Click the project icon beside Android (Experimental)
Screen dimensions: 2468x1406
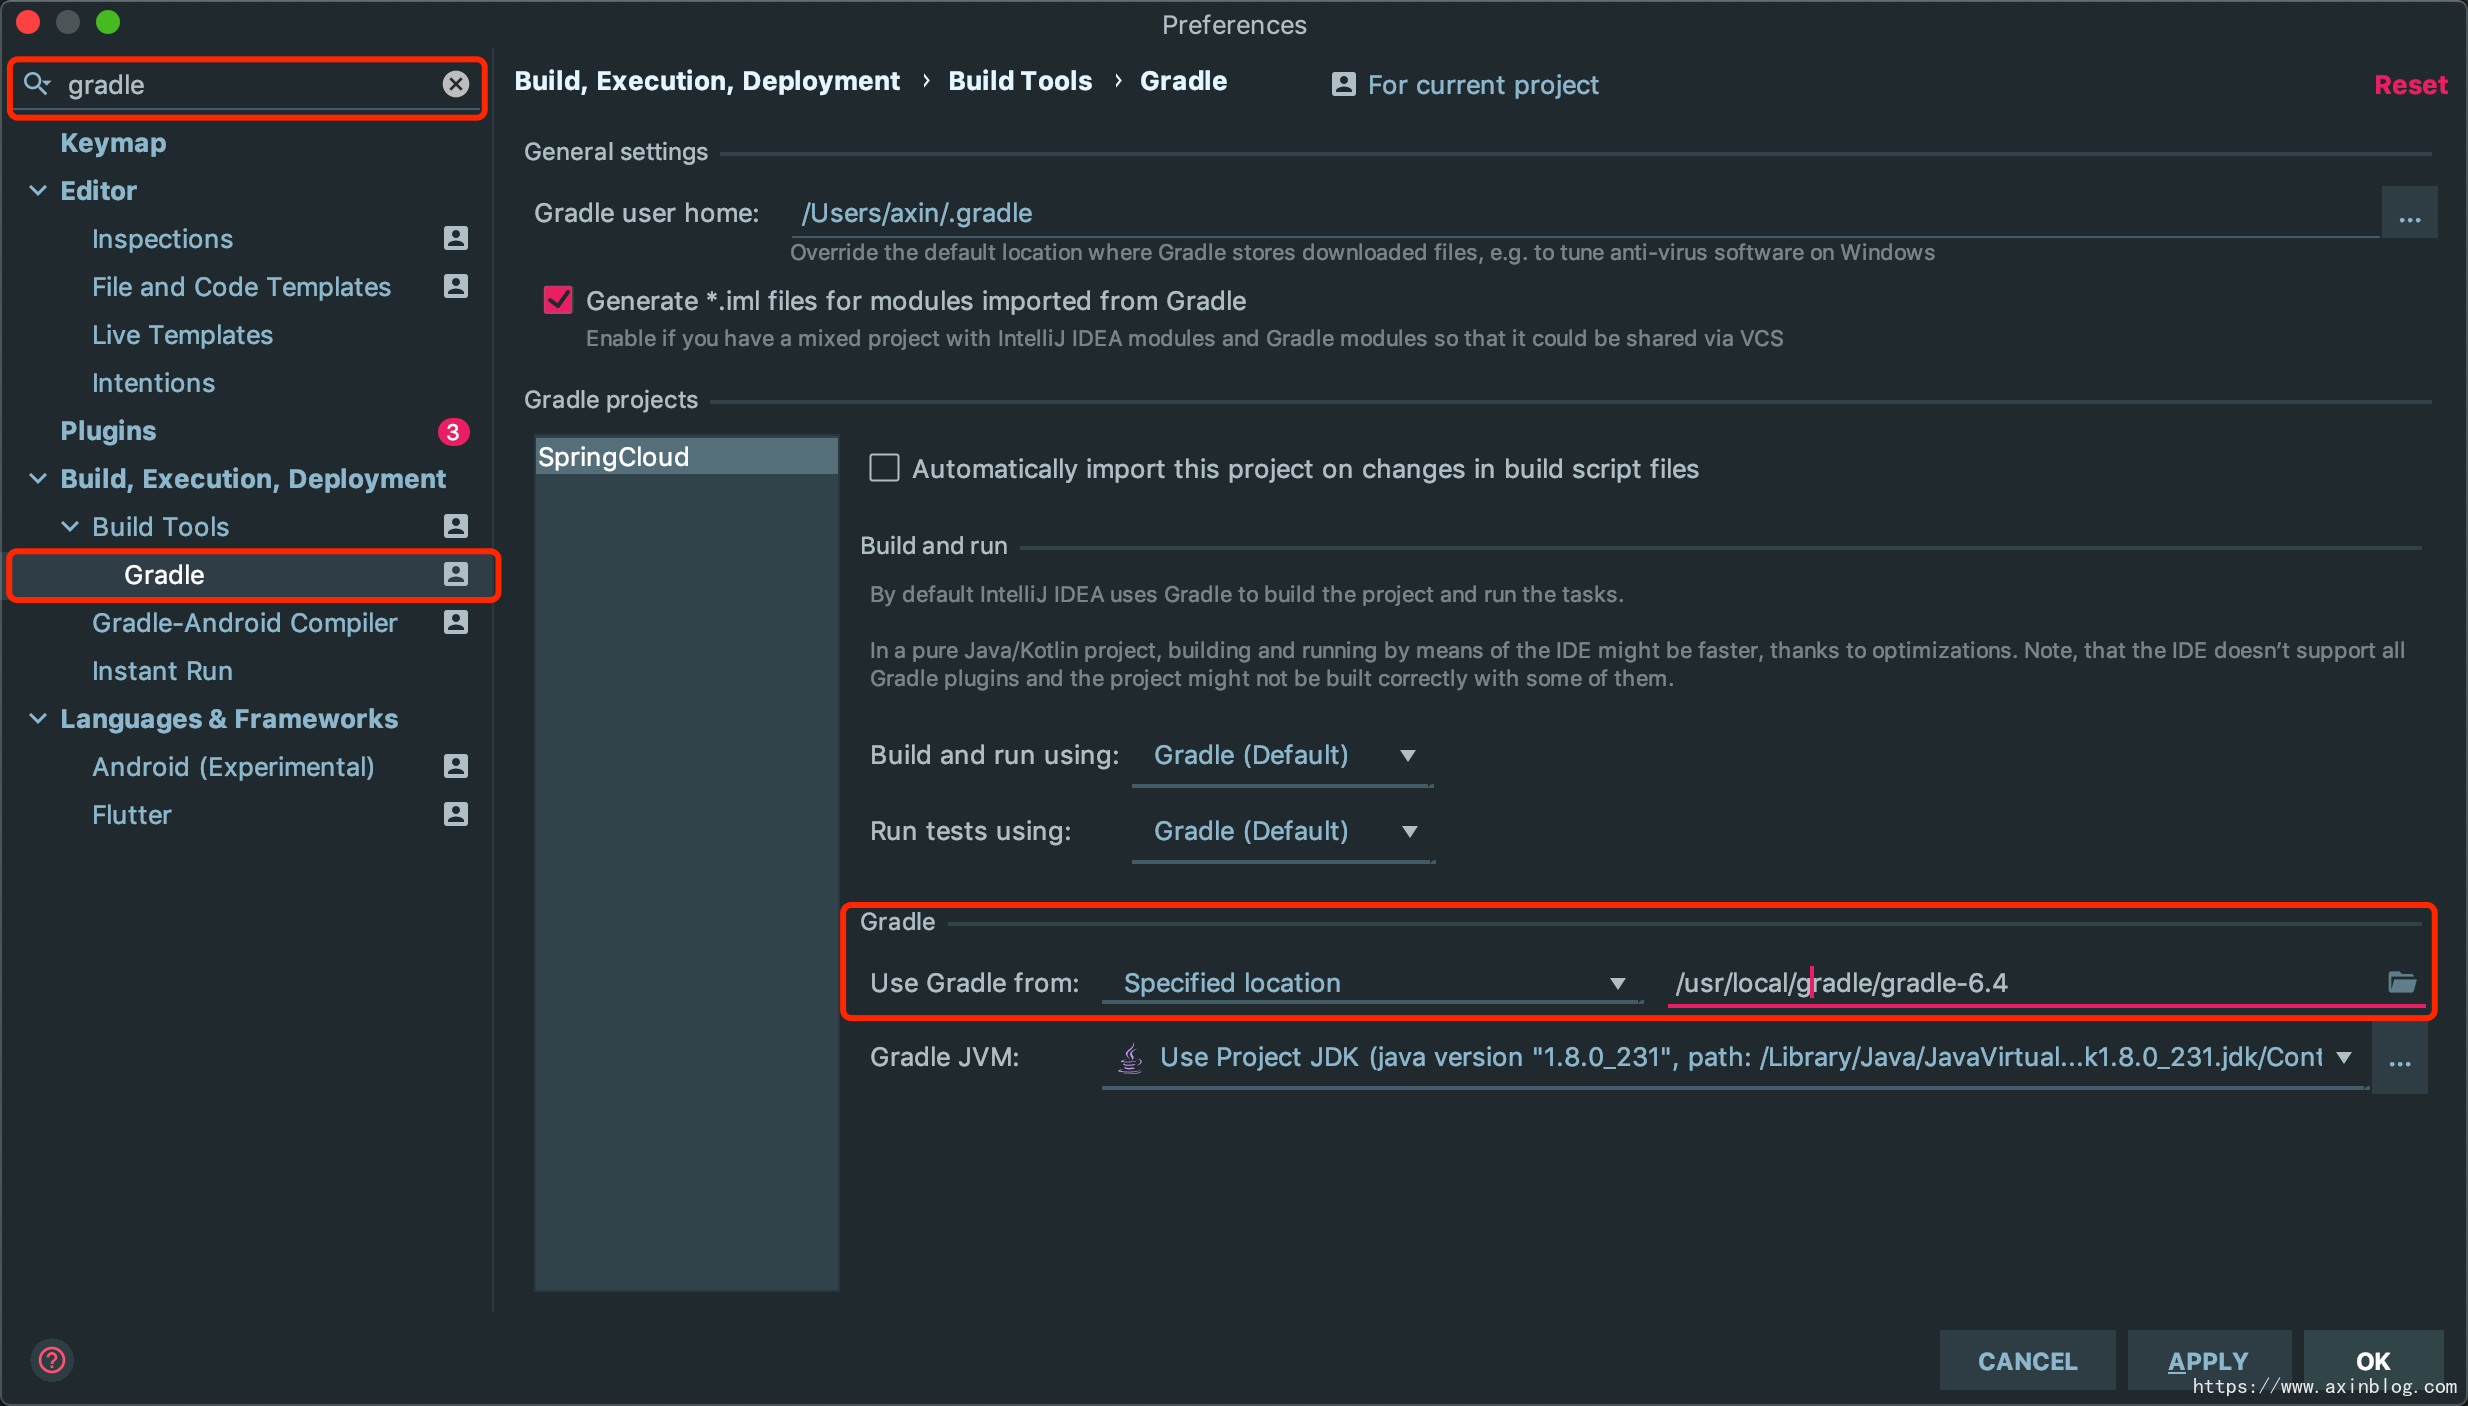456,766
